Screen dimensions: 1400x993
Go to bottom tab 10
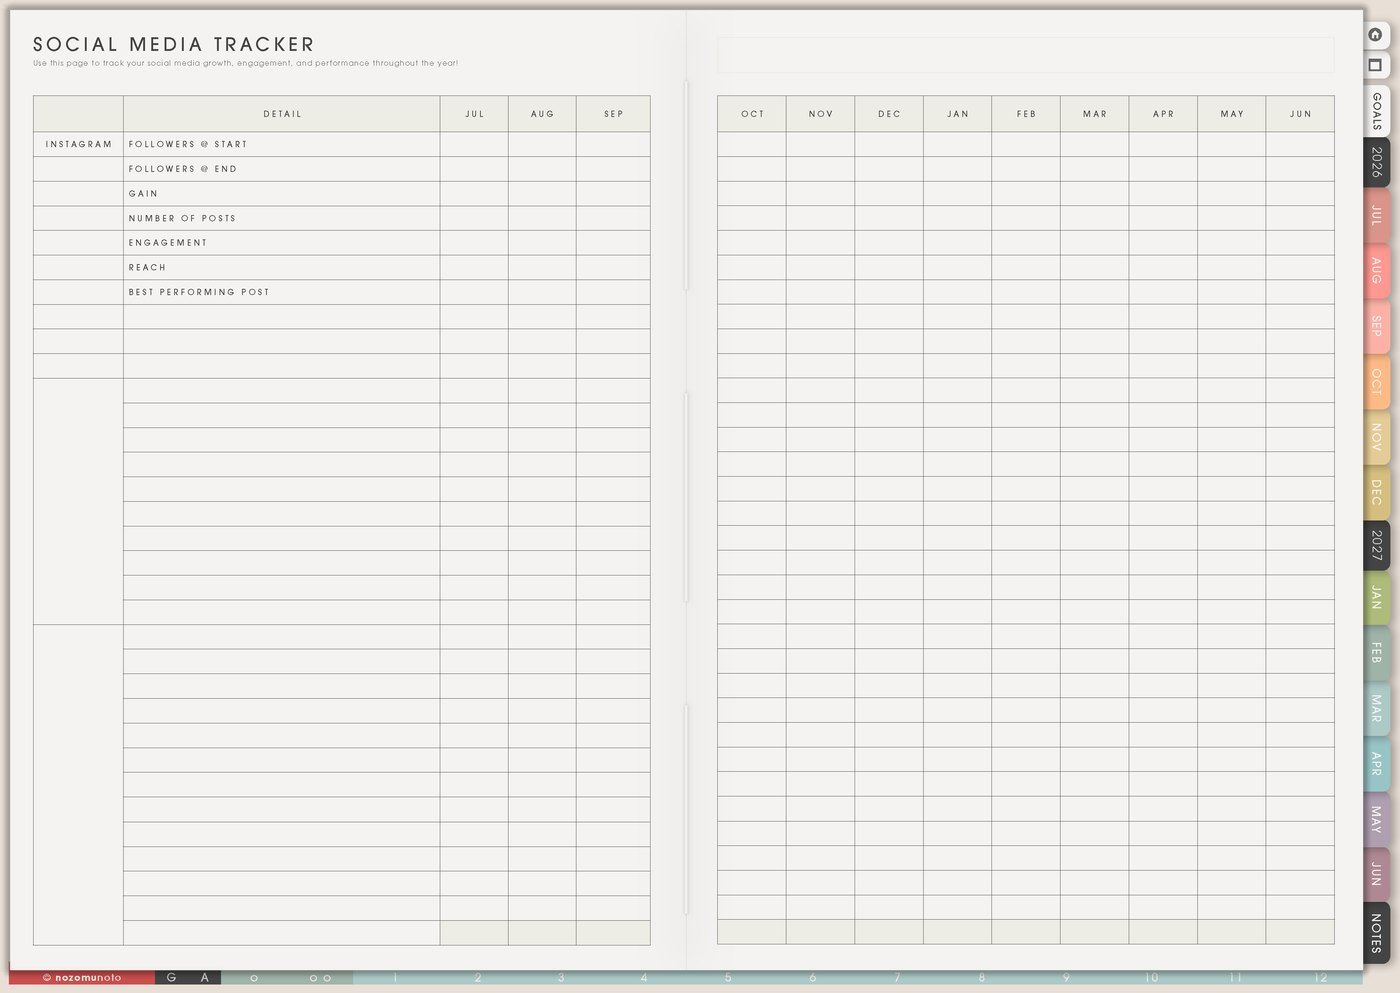(1151, 977)
